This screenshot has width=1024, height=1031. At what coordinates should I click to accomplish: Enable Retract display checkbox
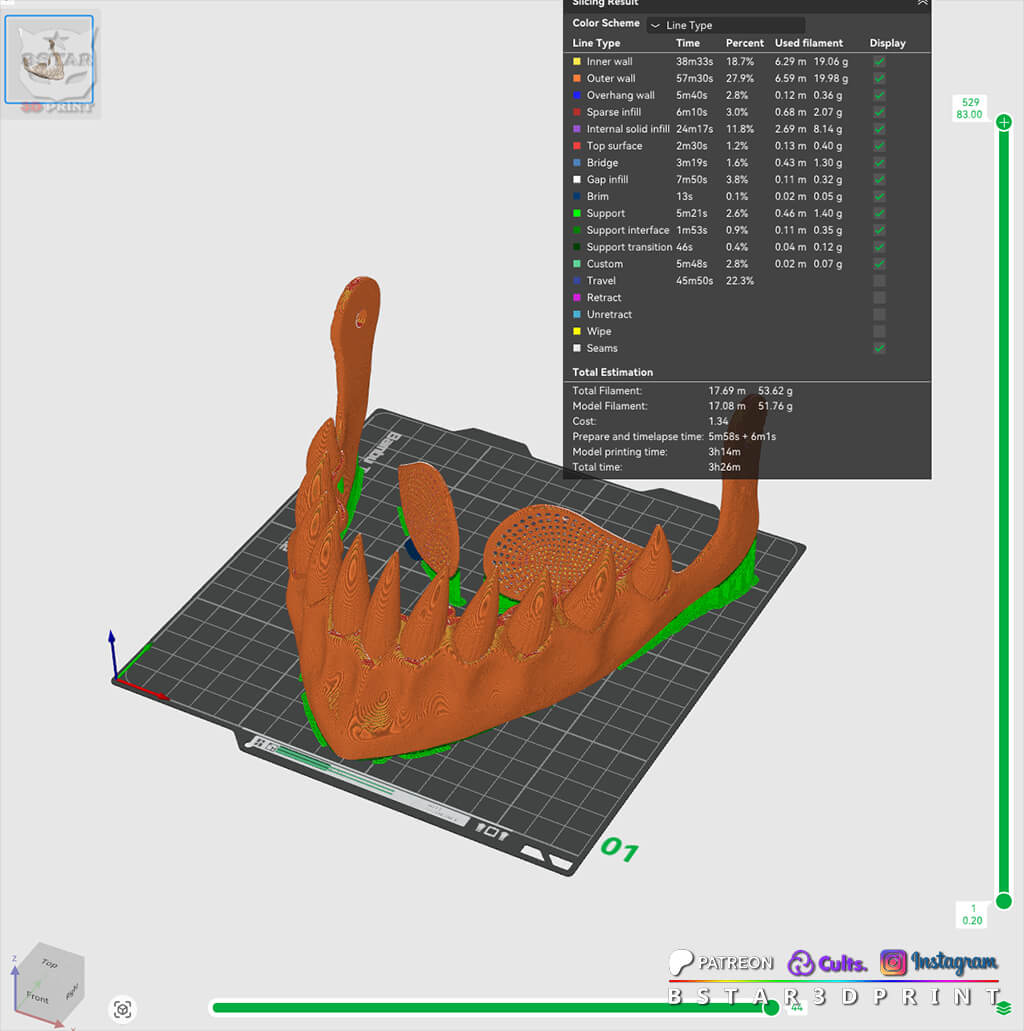tap(879, 298)
